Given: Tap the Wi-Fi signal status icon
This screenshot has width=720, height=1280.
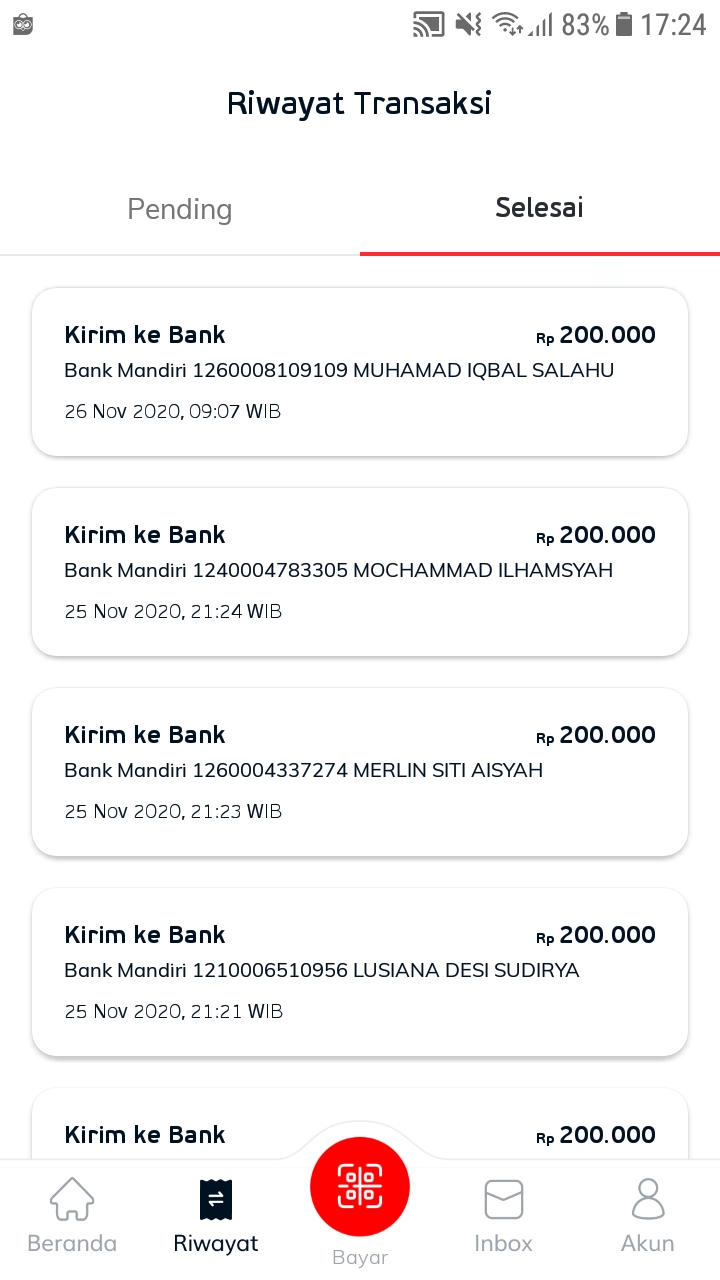Looking at the screenshot, I should coord(509,24).
